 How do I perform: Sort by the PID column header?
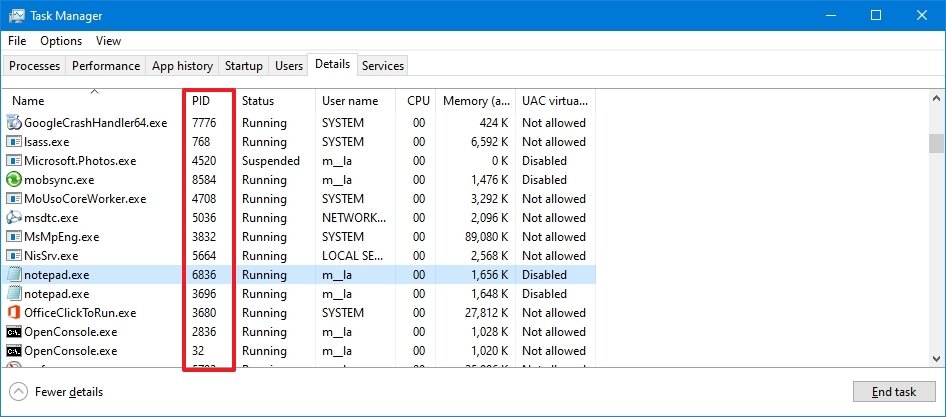coord(201,101)
